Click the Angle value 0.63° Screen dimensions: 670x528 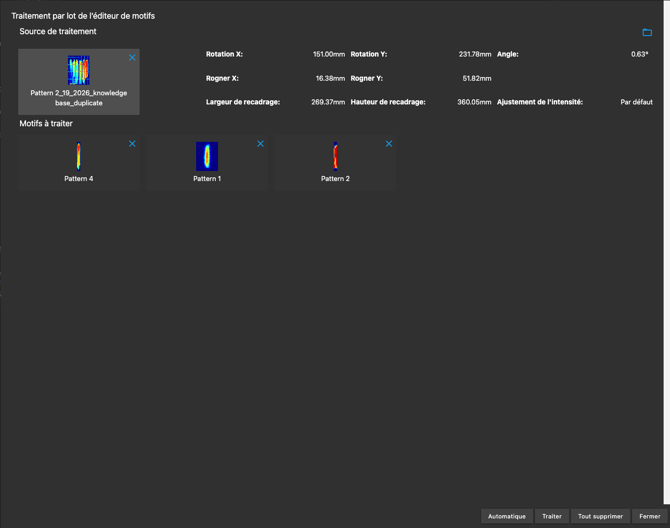(x=639, y=54)
